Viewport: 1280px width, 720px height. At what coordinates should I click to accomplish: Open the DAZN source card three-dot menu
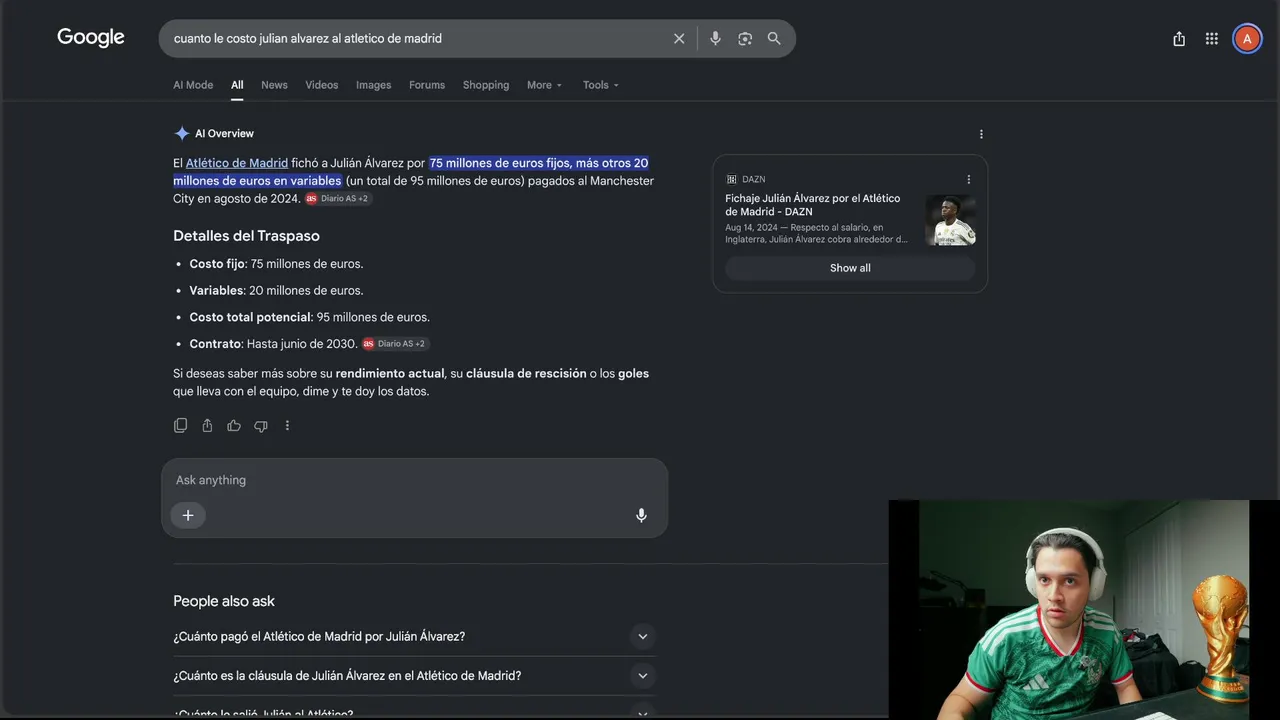click(968, 180)
